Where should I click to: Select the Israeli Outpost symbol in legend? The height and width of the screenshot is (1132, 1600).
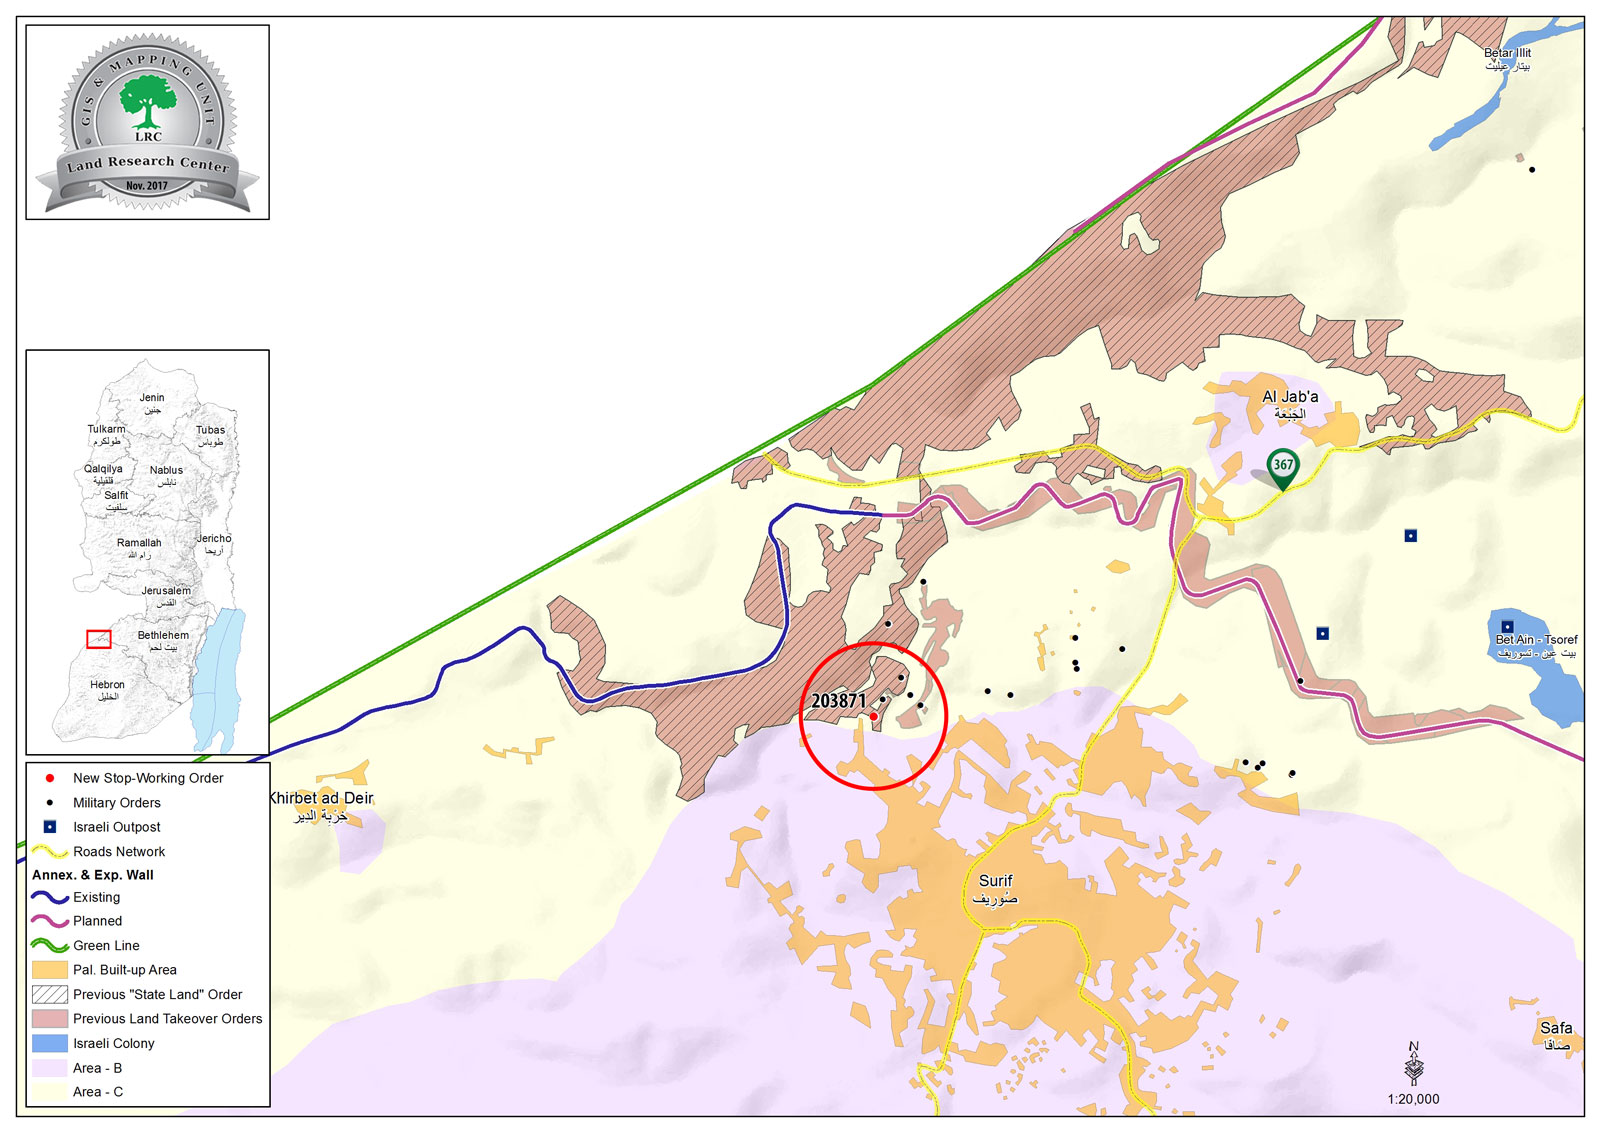pyautogui.click(x=52, y=827)
